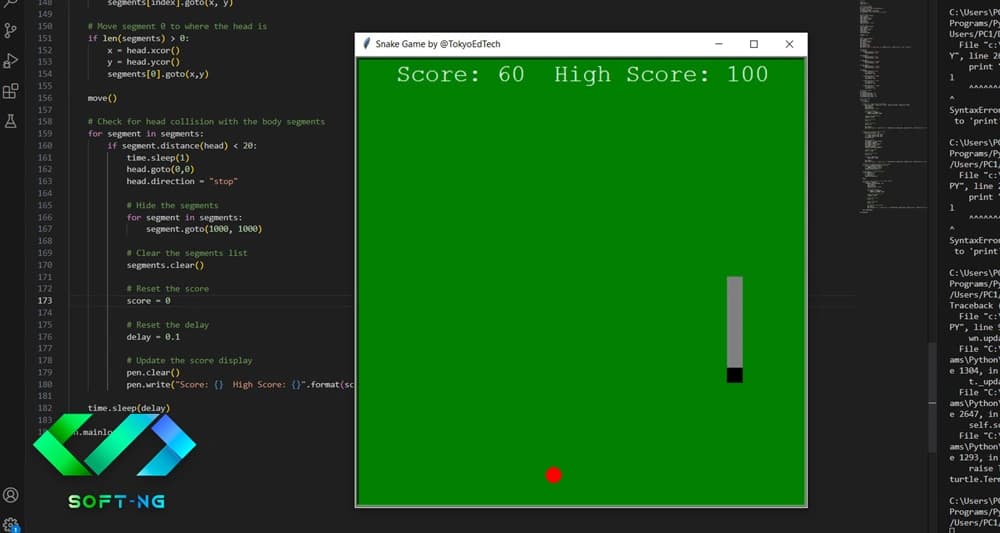
Task: Click the score = 0 code line
Action: pyautogui.click(x=148, y=300)
